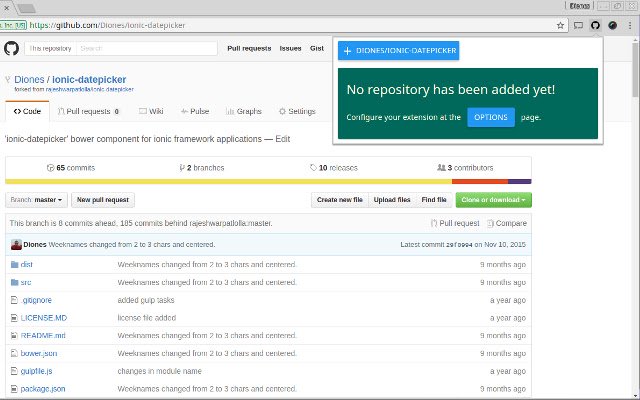Click the OPTIONS button in popup
This screenshot has width=640, height=400.
tap(491, 118)
